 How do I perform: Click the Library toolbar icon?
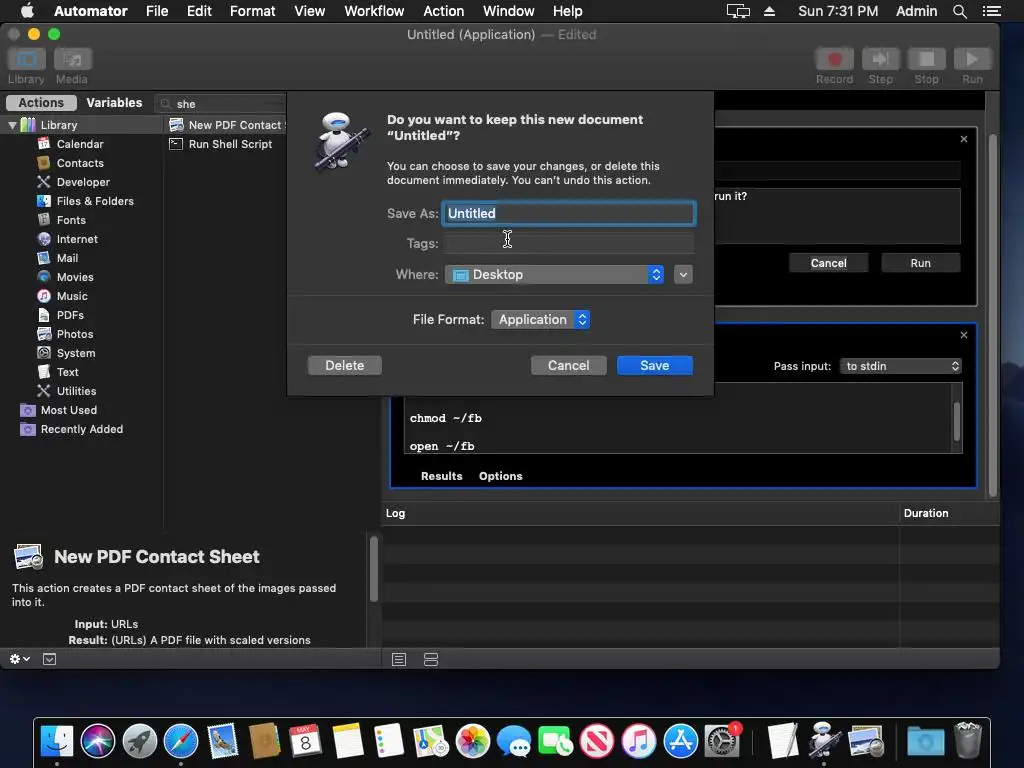tap(26, 59)
